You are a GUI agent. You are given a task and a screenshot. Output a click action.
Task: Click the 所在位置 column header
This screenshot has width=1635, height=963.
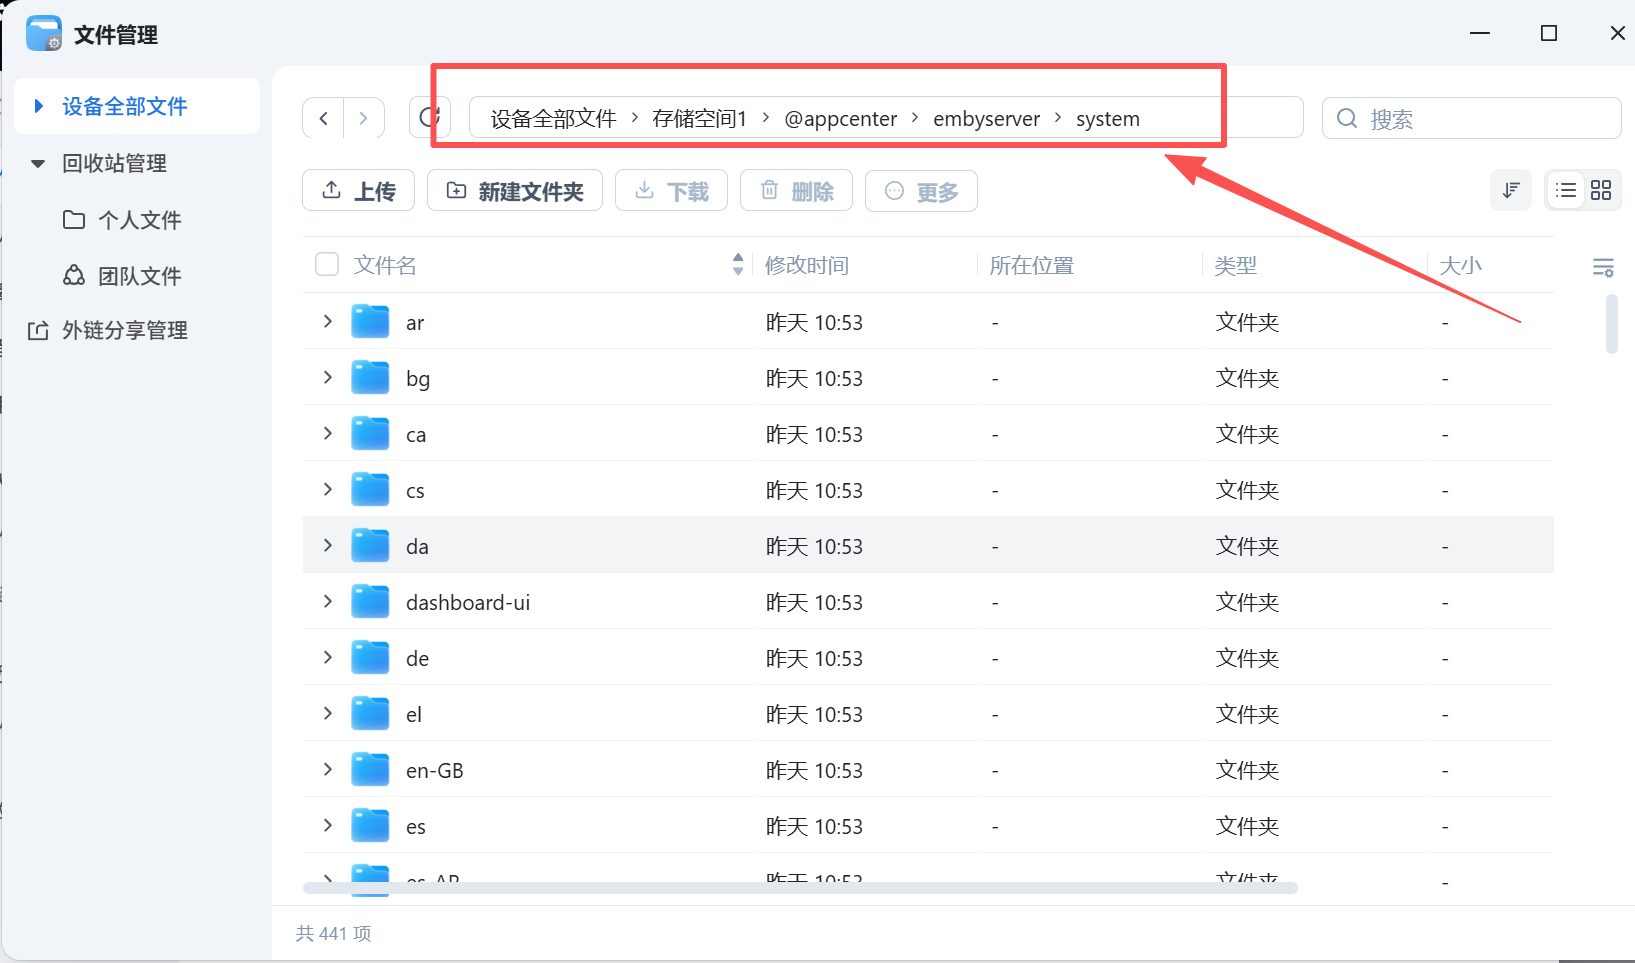(x=1031, y=265)
